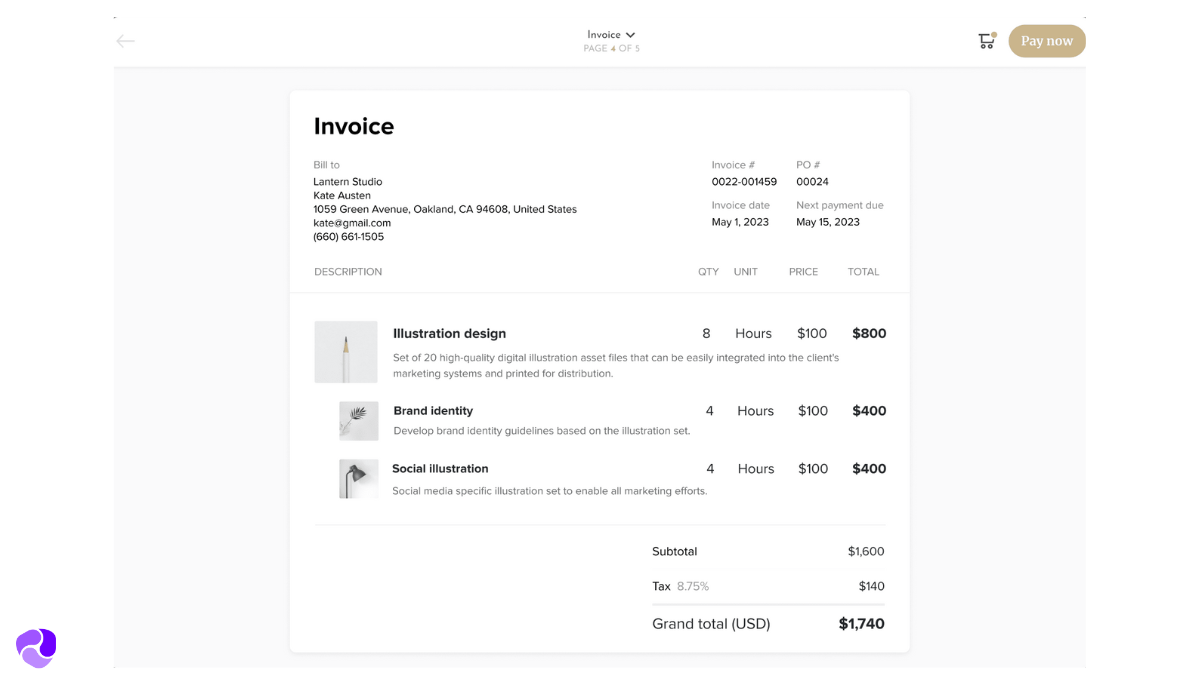Click the Page 4 of 5 indicator
The height and width of the screenshot is (685, 1200).
click(x=611, y=49)
